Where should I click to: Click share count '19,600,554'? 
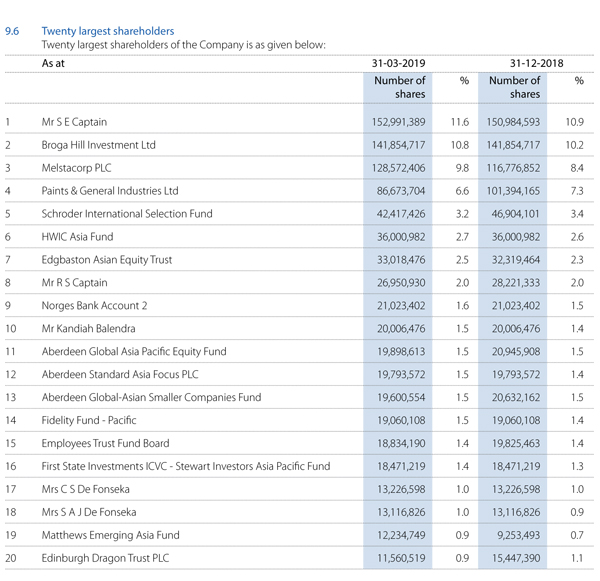click(x=401, y=398)
